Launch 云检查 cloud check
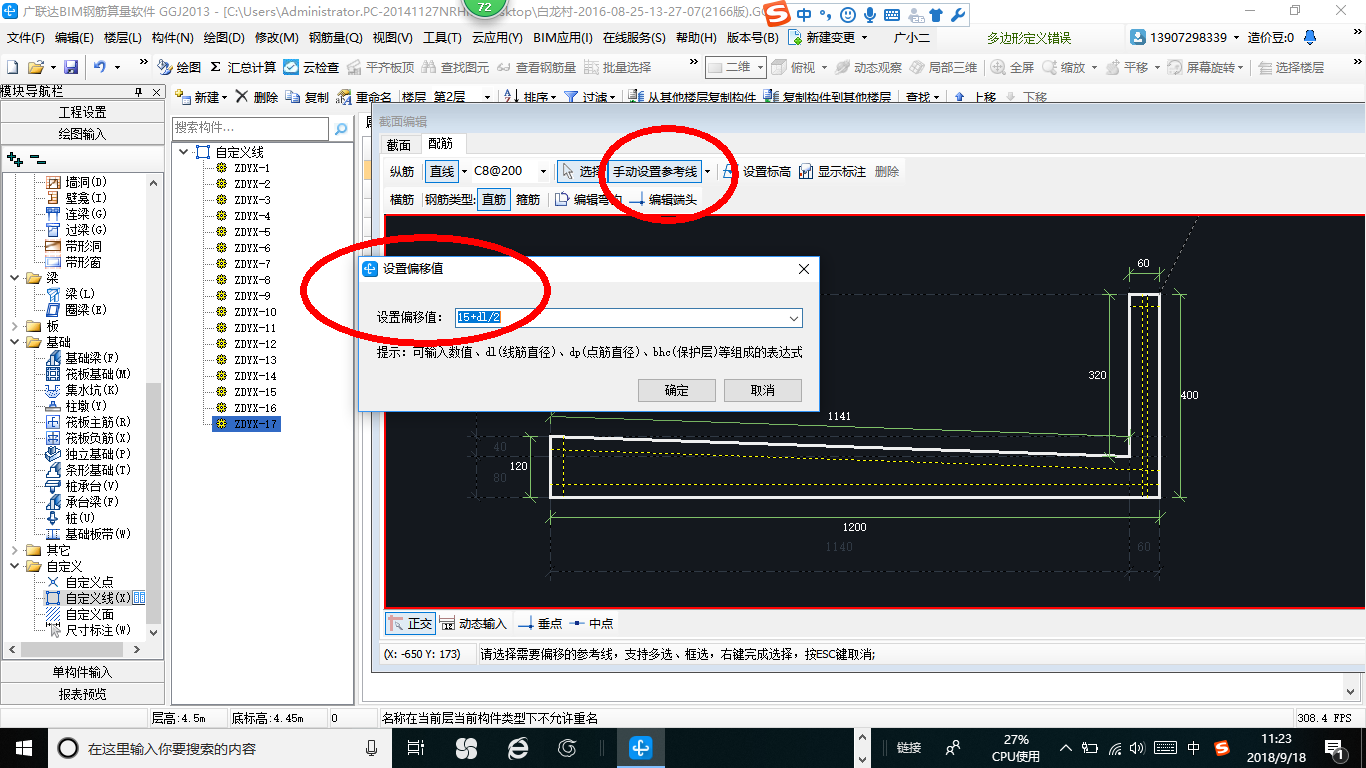This screenshot has width=1366, height=768. click(x=311, y=67)
